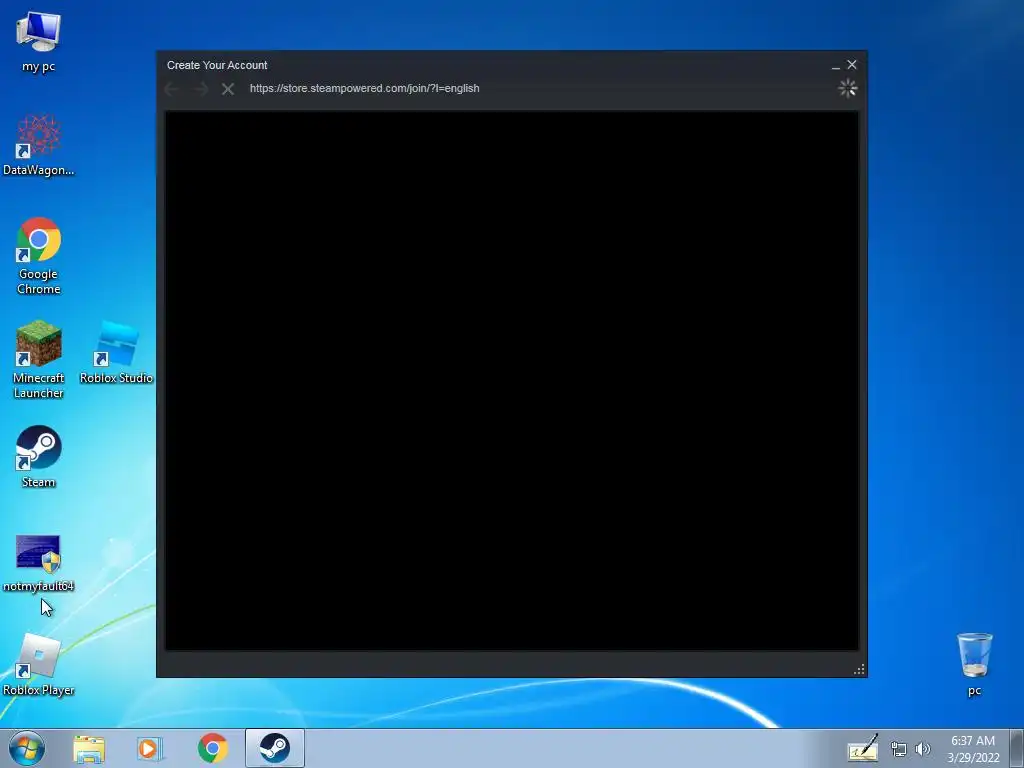Stop loading the Steam join page

[x=227, y=89]
